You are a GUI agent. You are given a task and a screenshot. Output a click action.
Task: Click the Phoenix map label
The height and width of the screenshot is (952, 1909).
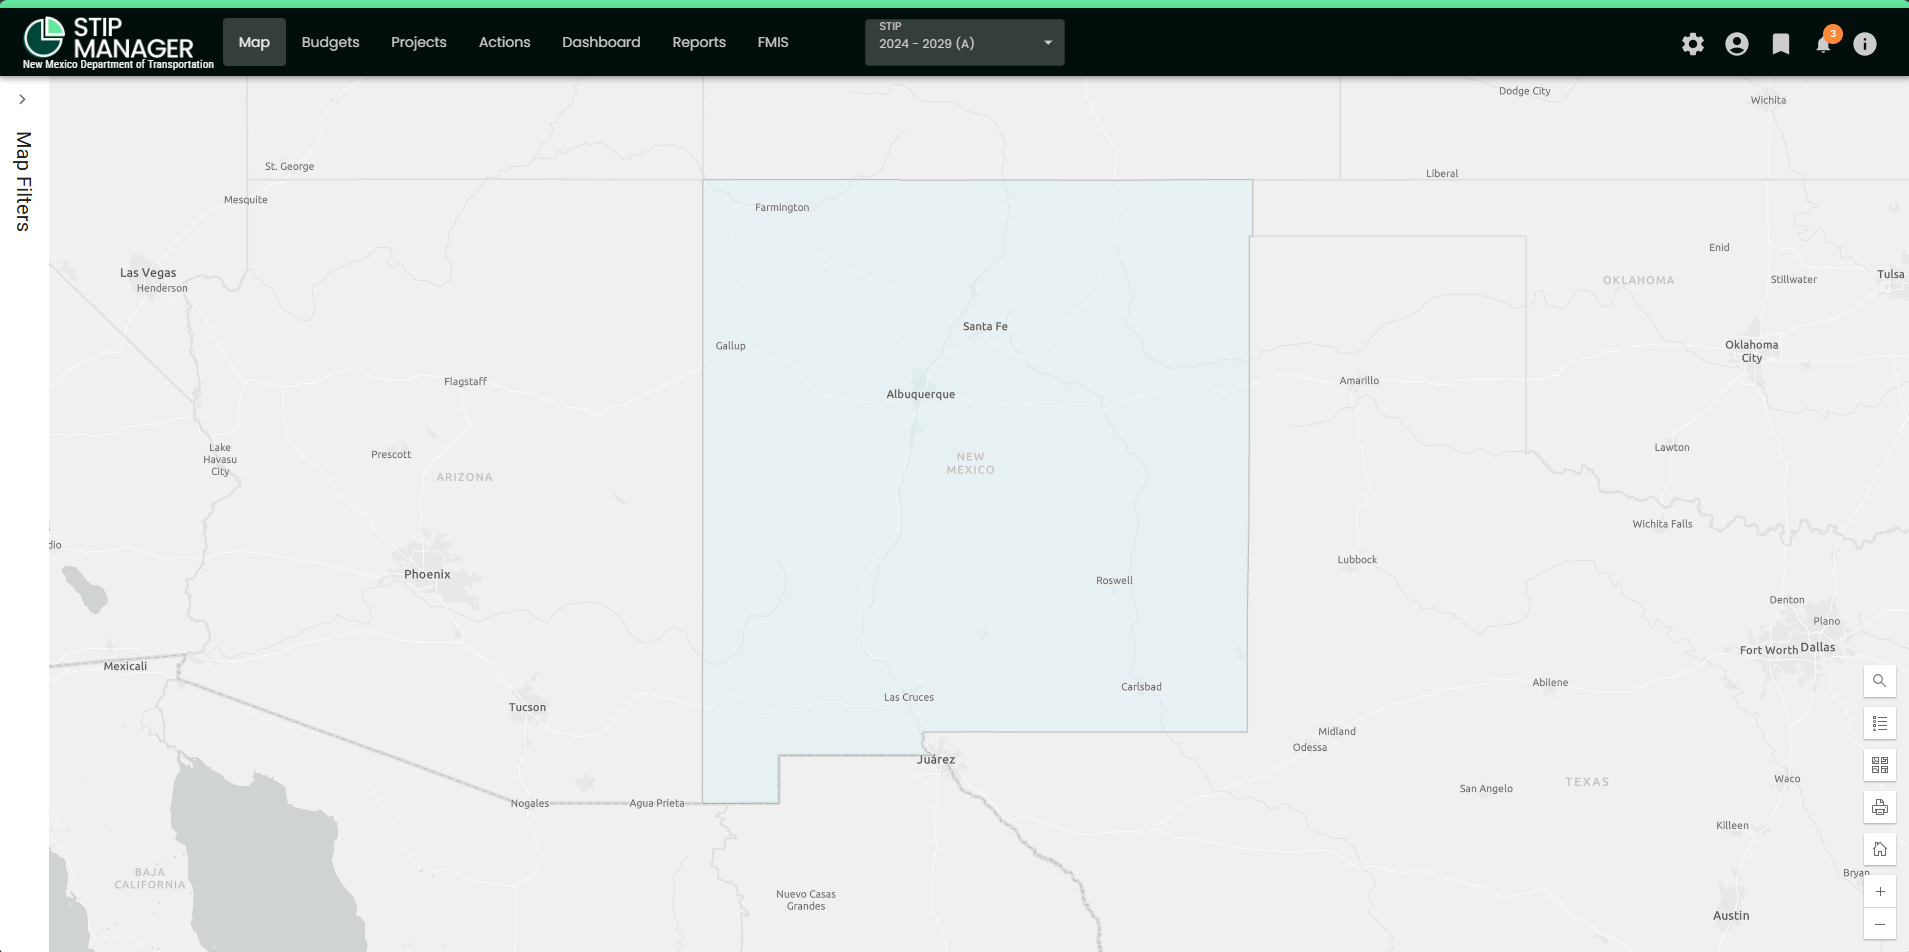point(427,574)
